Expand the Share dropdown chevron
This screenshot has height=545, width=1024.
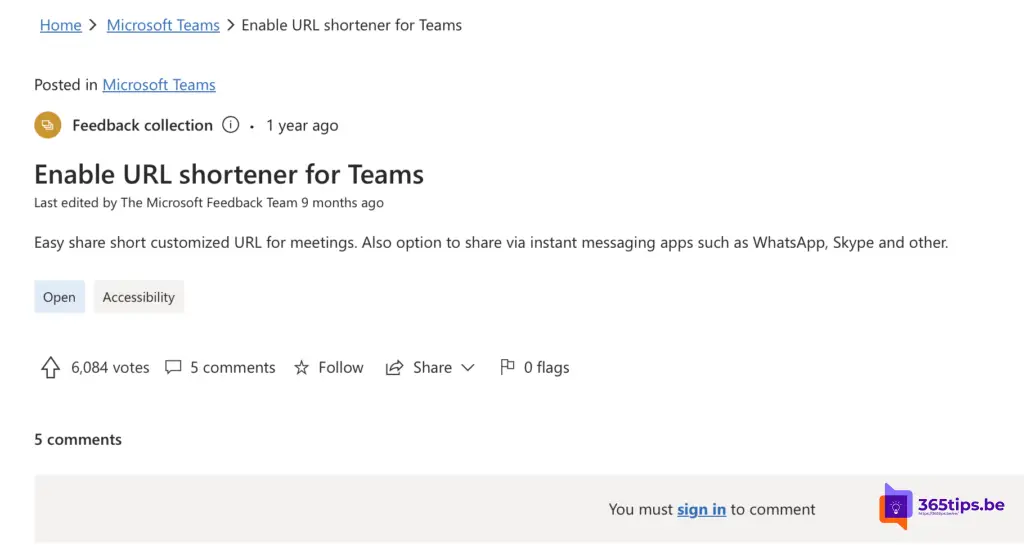click(x=468, y=368)
